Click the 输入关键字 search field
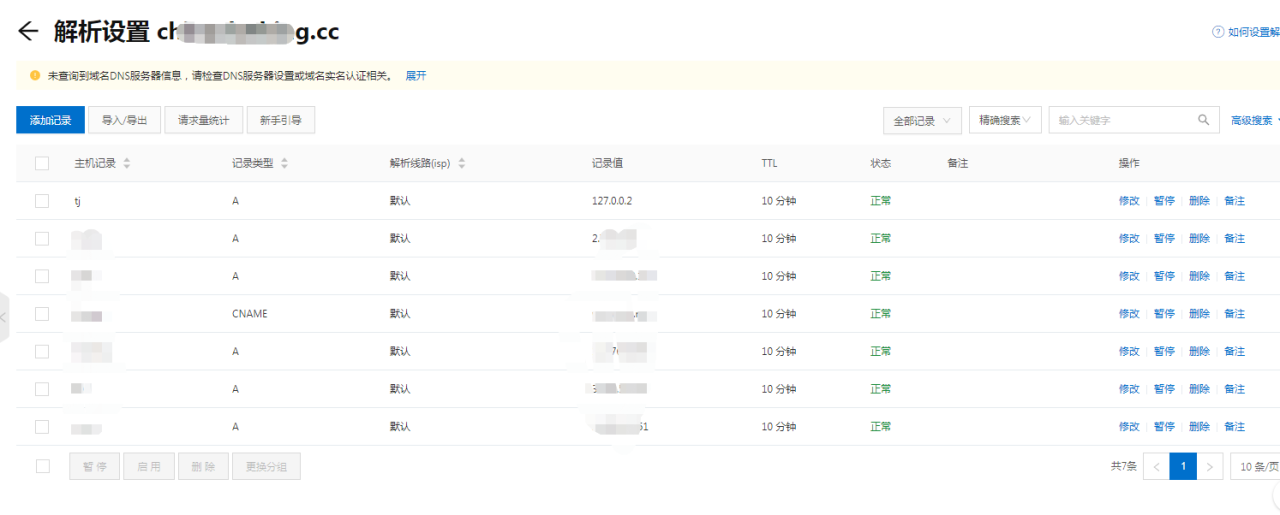Screen dimensions: 1280x515 (1120, 120)
